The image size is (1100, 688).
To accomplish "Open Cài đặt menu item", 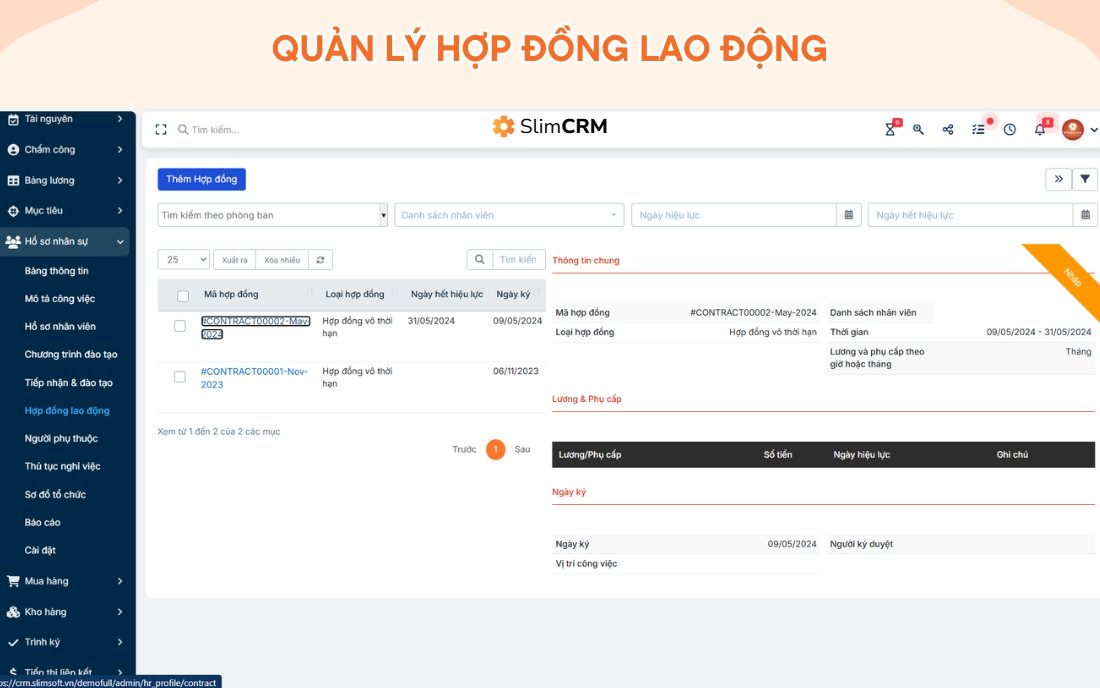I will [x=40, y=551].
